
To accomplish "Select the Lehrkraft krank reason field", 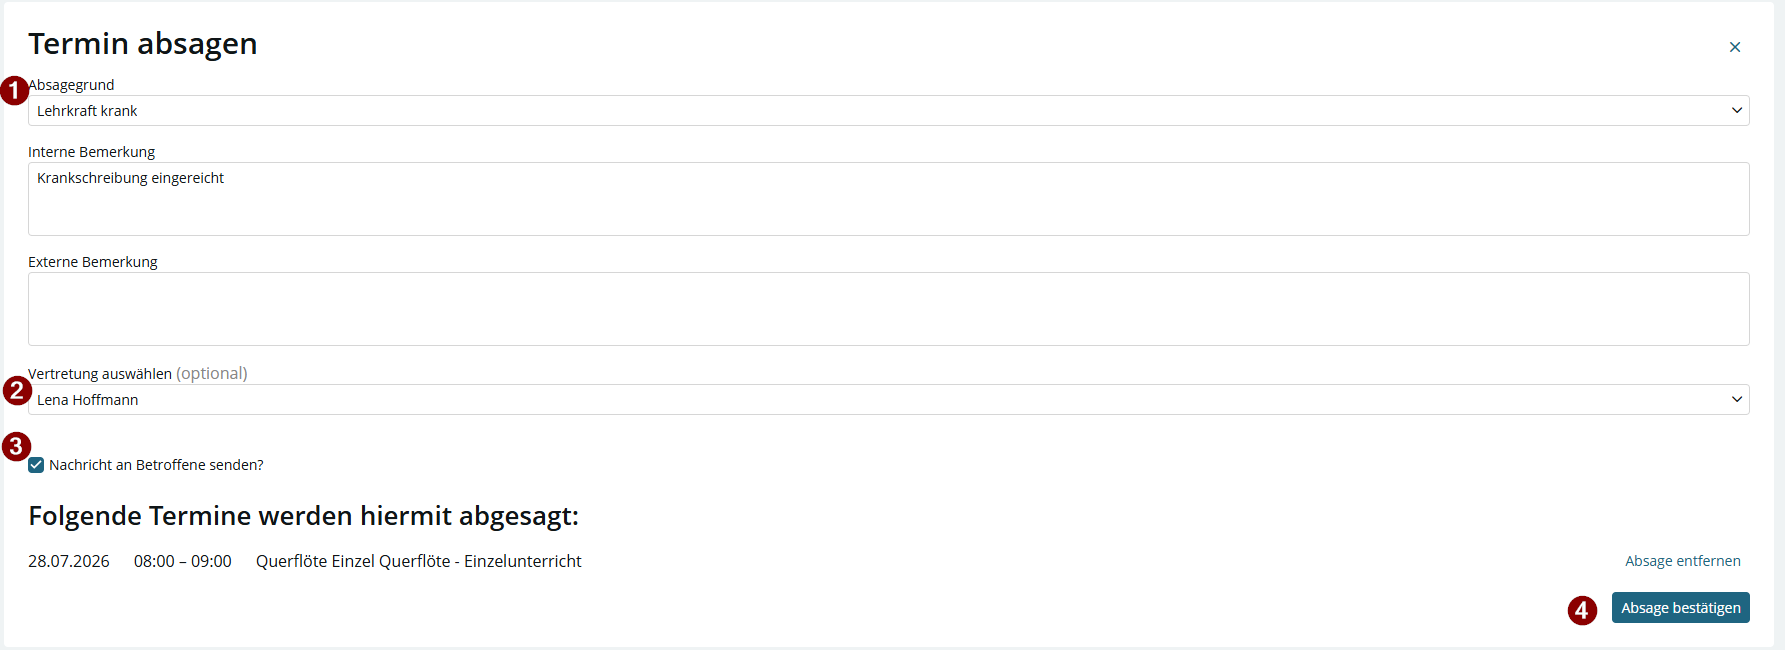I will 888,111.
